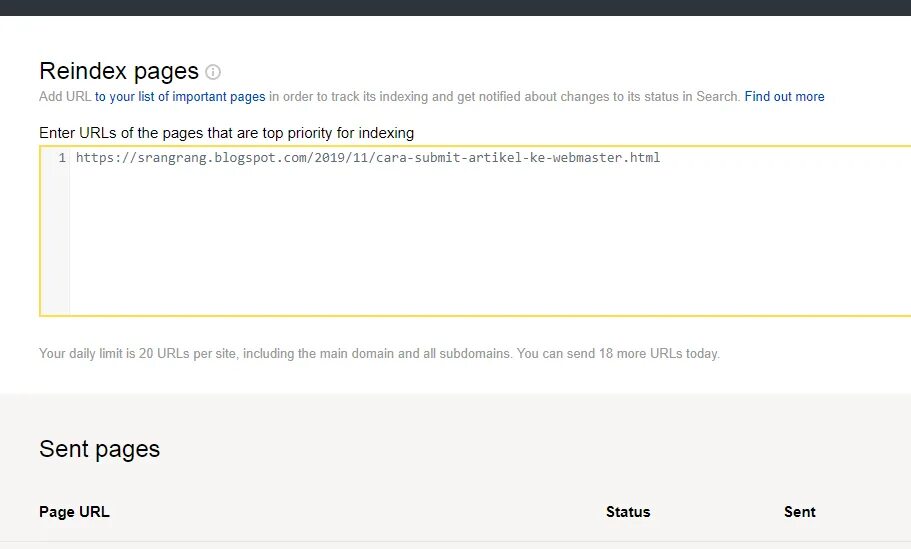This screenshot has width=911, height=549.
Task: Follow the 'Find out more' link
Action: (784, 96)
